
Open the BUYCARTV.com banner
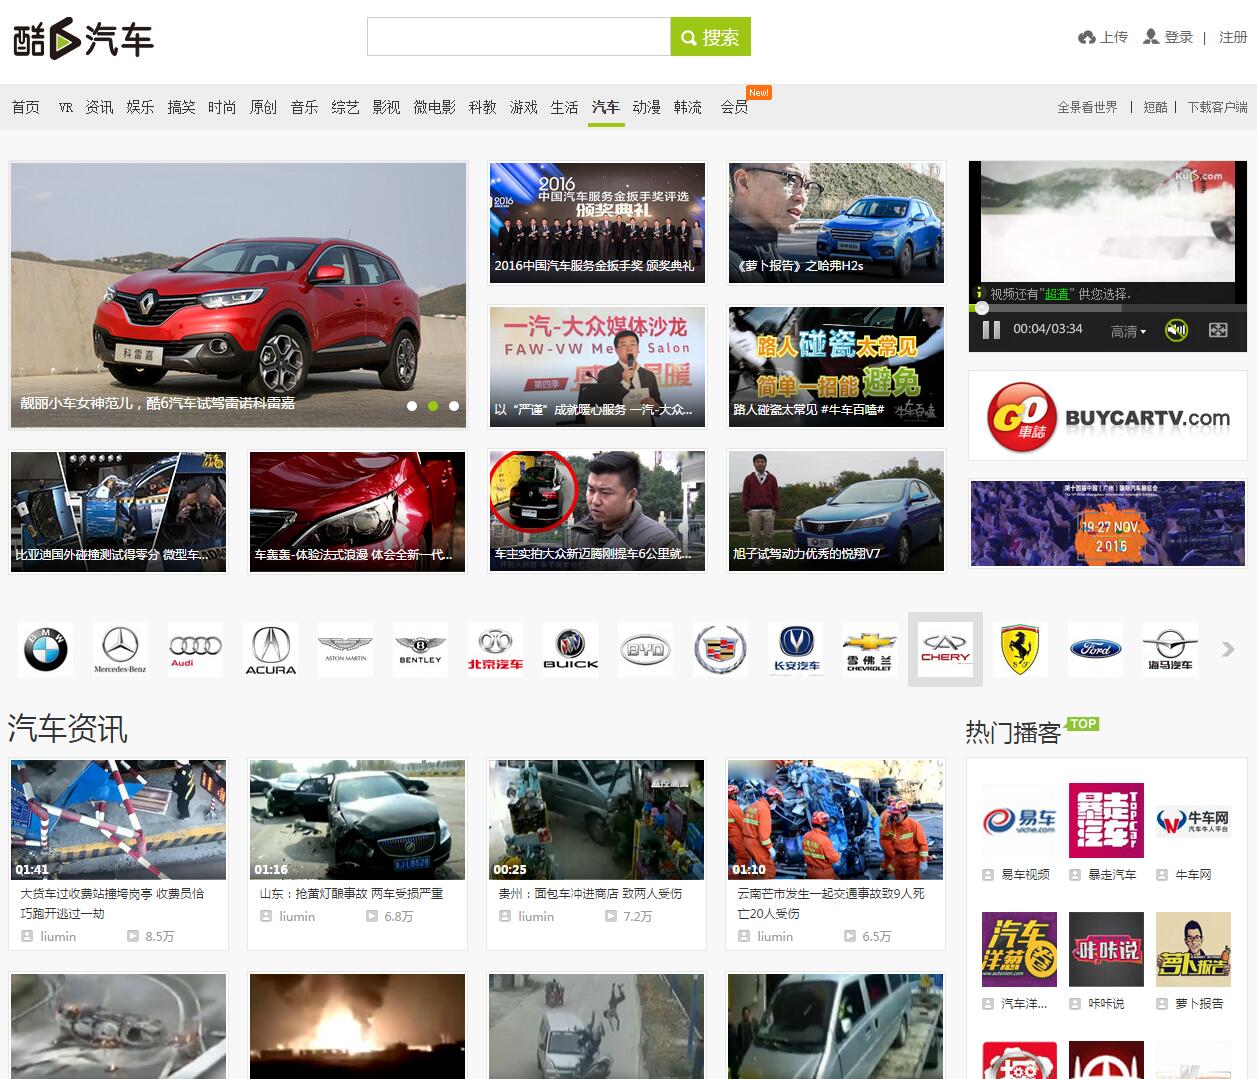point(1108,416)
